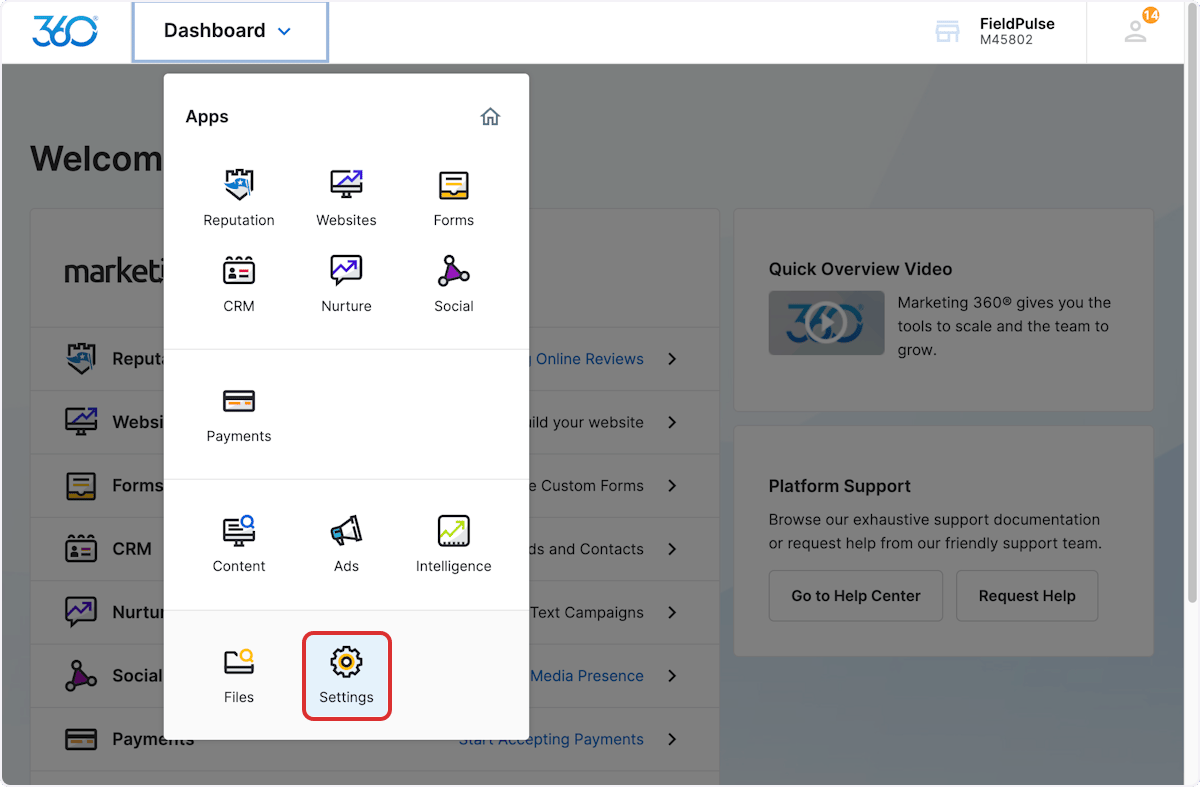The width and height of the screenshot is (1200, 787).
Task: Click the Payments card icon in dashboard list
Action: [81, 739]
